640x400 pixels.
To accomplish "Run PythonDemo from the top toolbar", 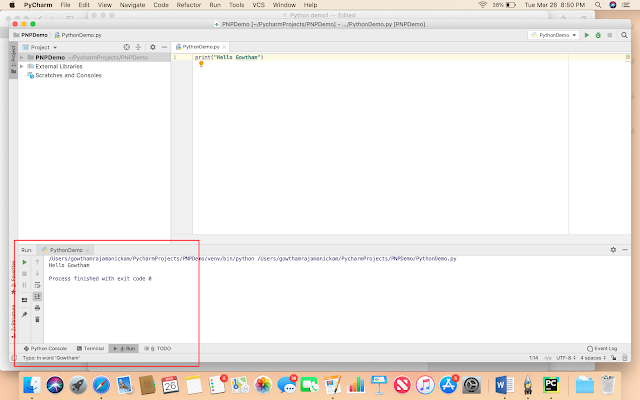I will (x=587, y=35).
